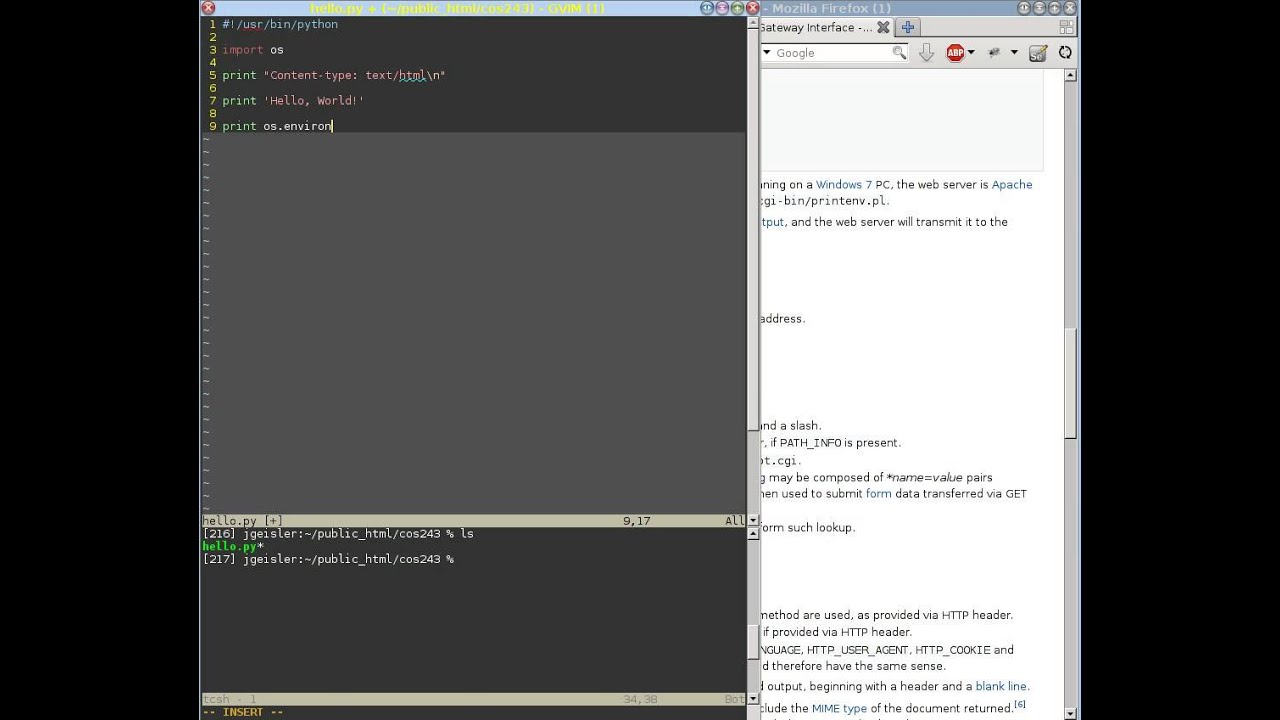Click the Firefox page scrollbar thumb

point(1070,383)
